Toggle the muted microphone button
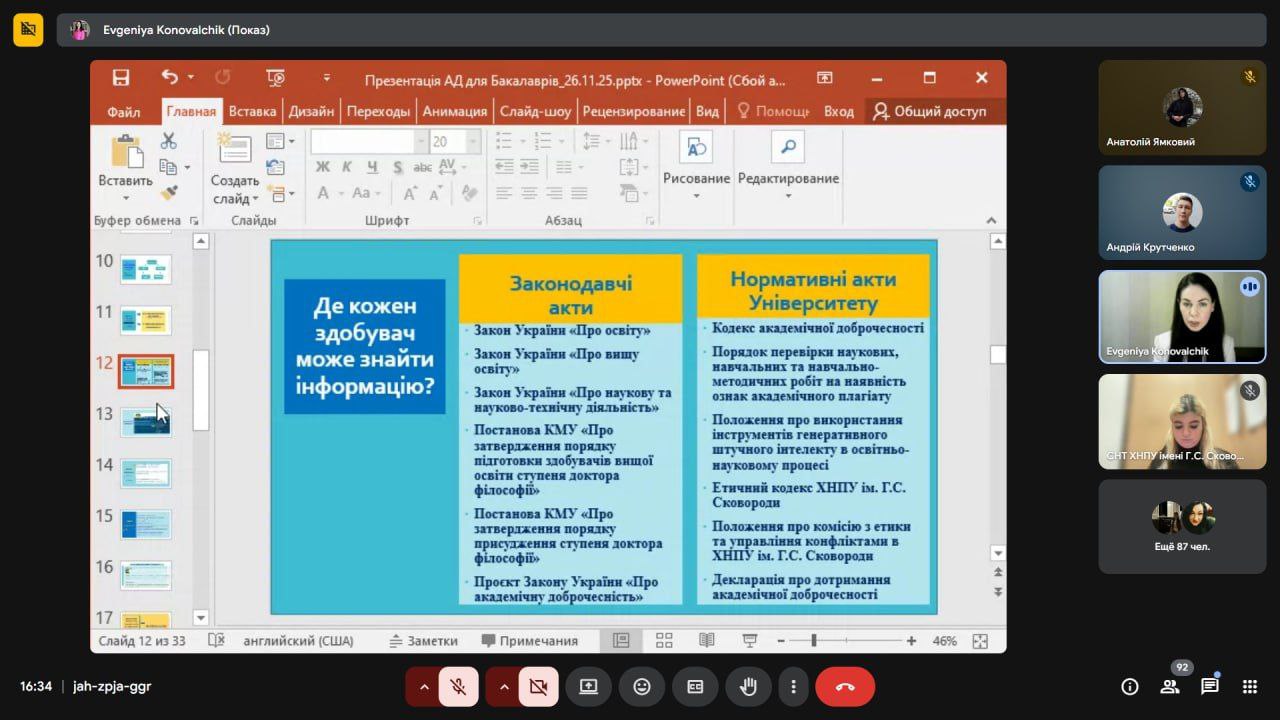 coord(458,687)
